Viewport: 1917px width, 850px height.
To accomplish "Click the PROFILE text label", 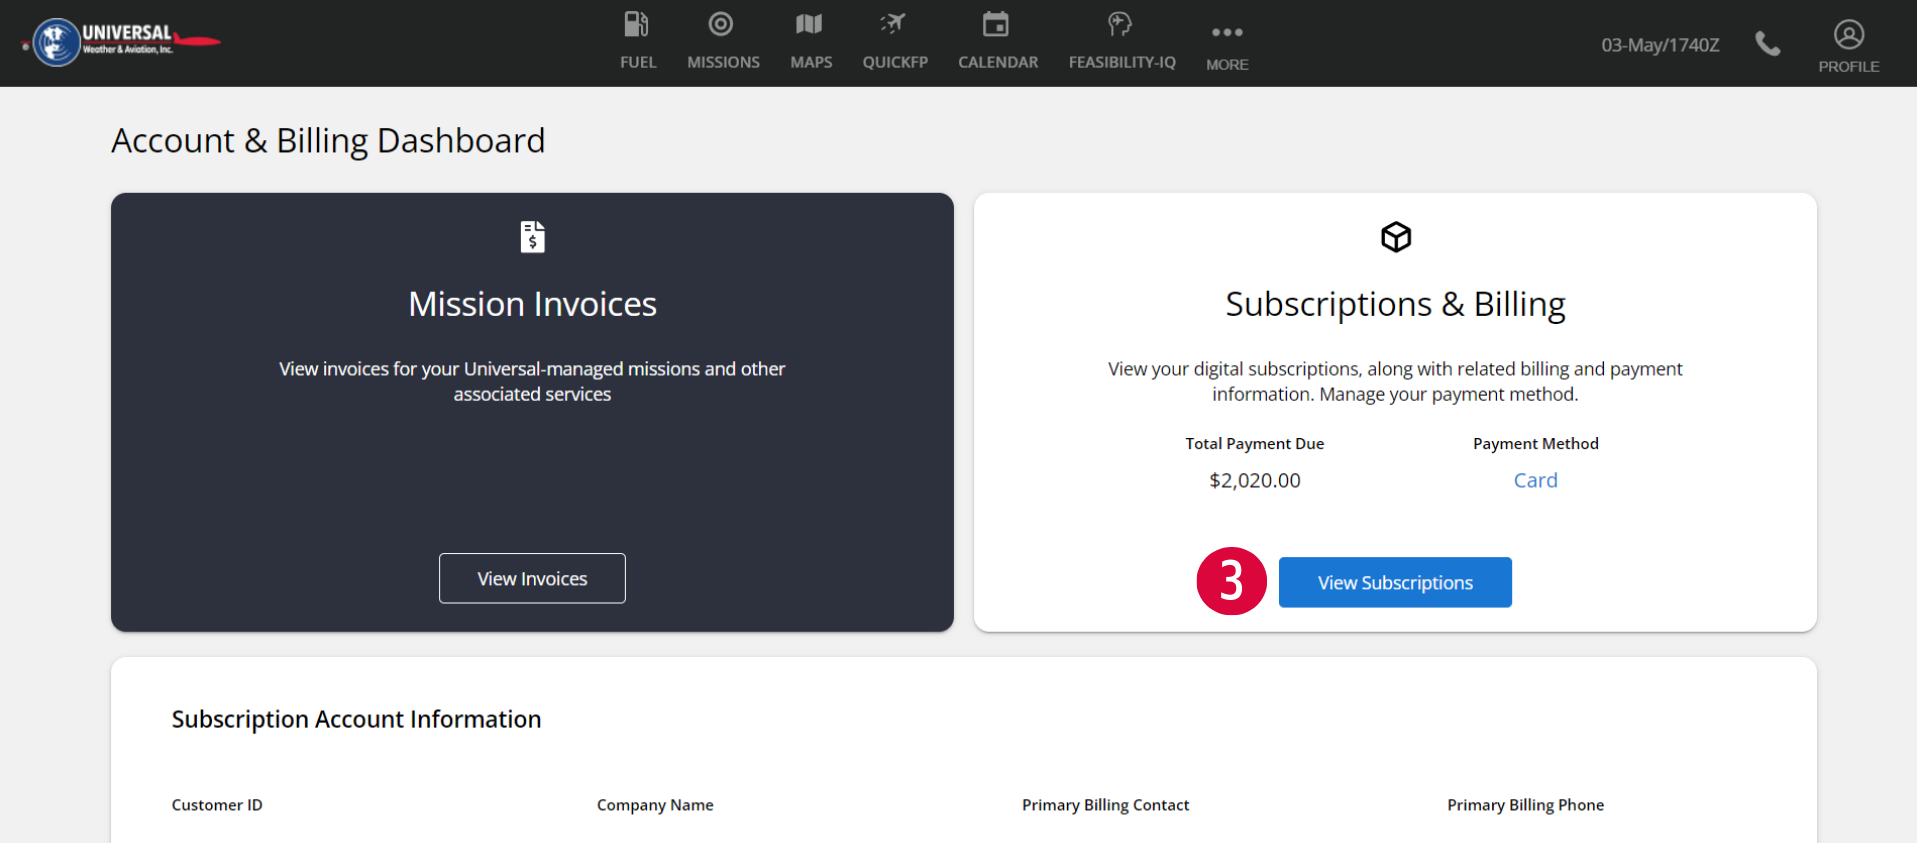I will (x=1849, y=66).
